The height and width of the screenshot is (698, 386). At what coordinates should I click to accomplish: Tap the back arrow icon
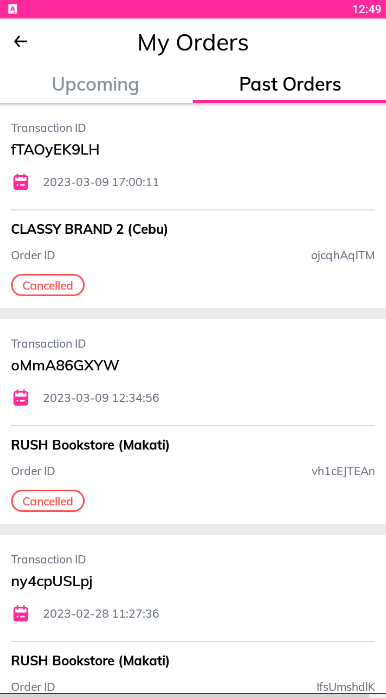[x=20, y=42]
